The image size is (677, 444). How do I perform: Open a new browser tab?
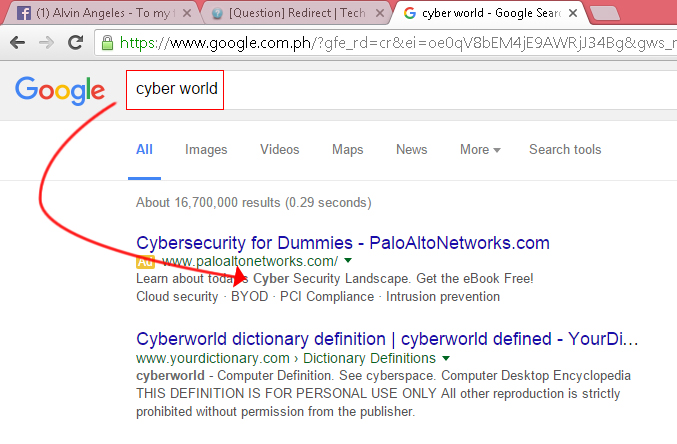605,13
